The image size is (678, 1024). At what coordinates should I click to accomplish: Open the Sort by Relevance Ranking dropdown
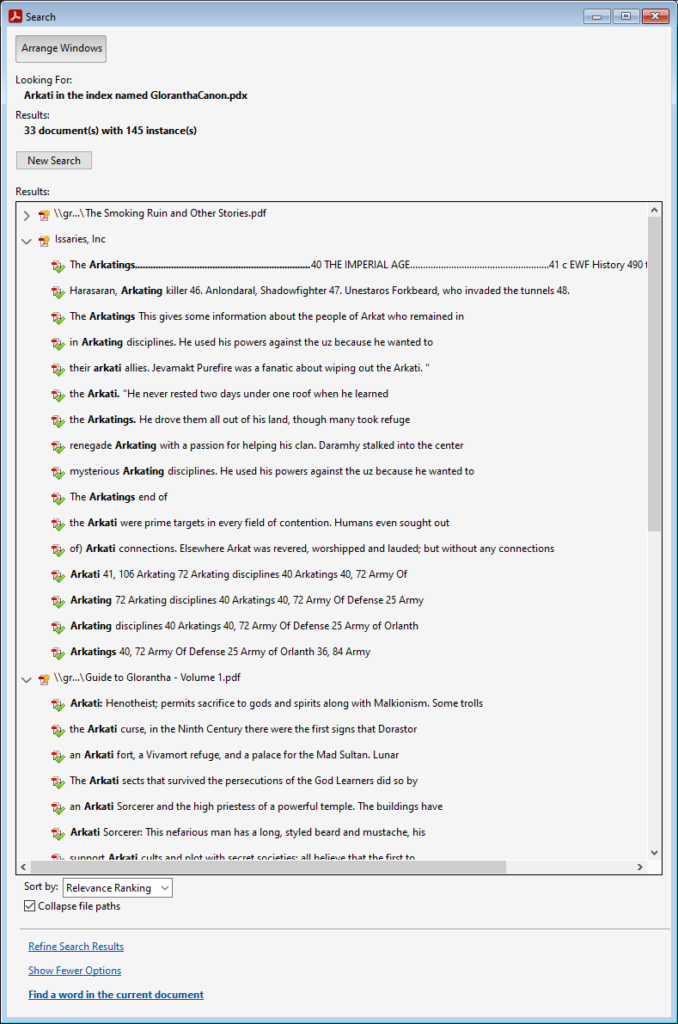click(x=118, y=888)
